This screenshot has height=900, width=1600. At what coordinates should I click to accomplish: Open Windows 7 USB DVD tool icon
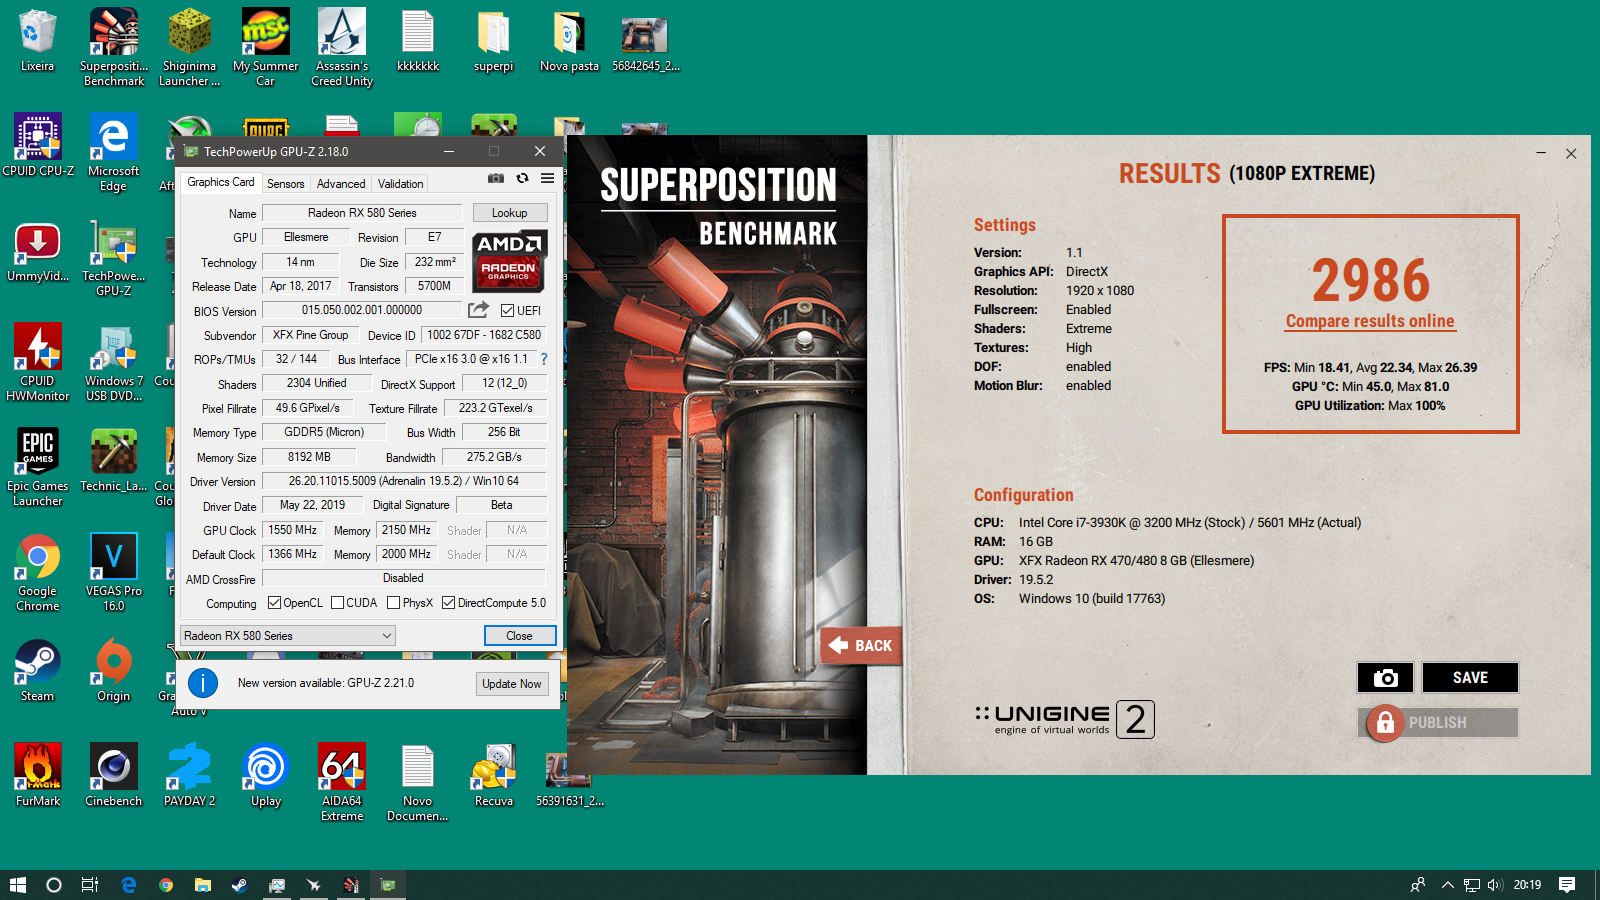pos(114,362)
